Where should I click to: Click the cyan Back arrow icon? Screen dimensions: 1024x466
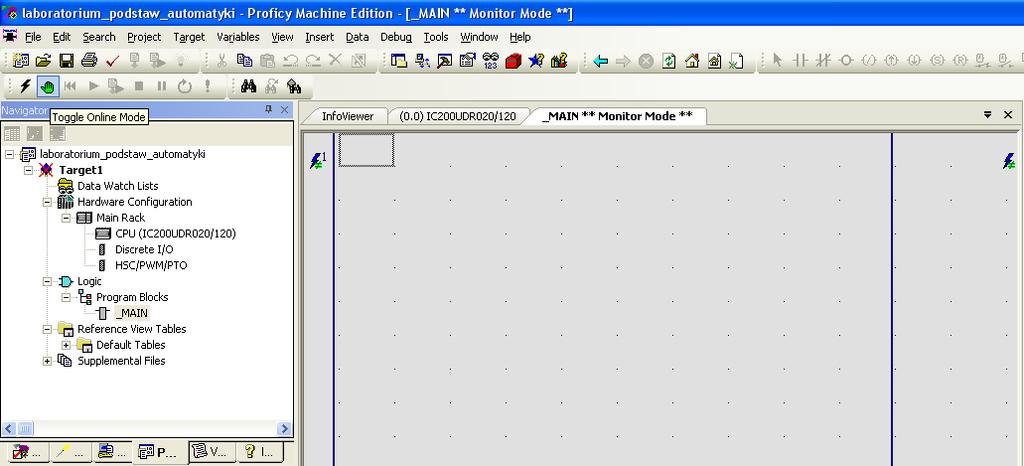[600, 61]
